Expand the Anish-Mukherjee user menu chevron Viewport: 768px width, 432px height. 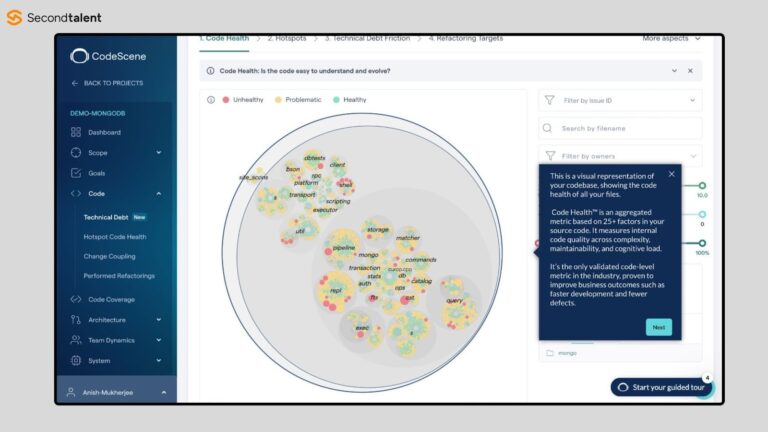click(x=164, y=392)
